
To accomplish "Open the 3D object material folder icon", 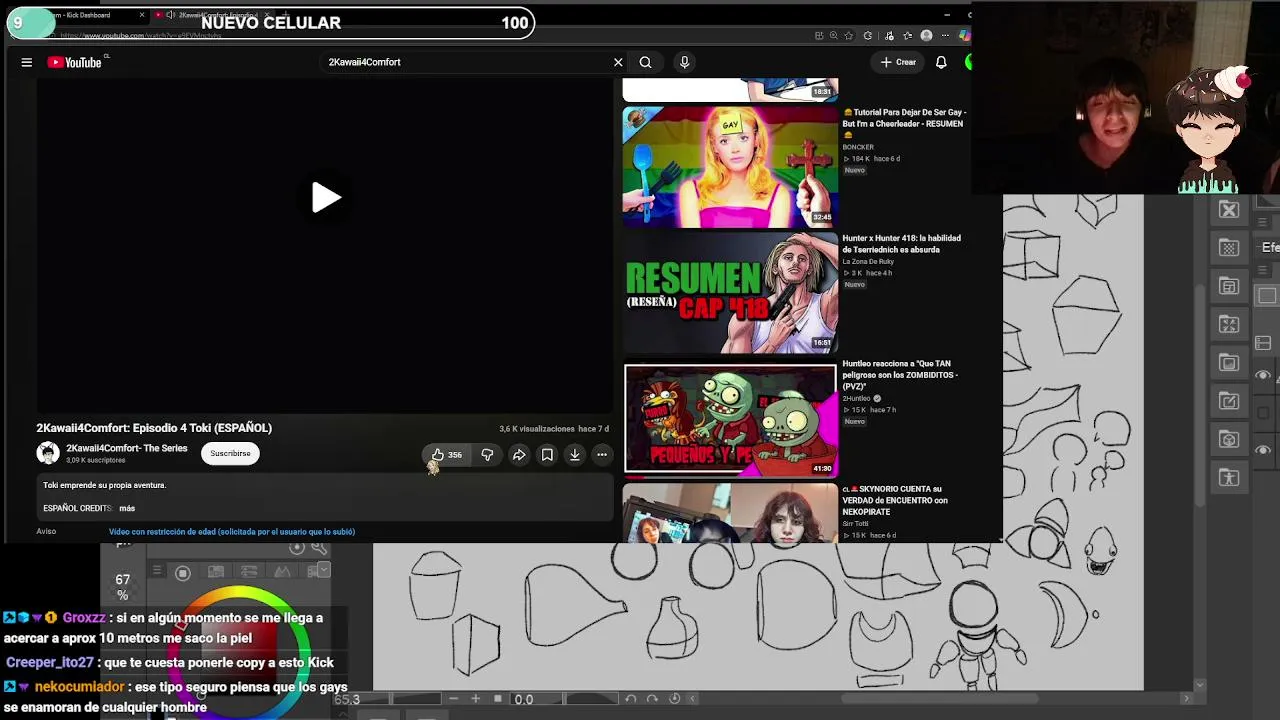I will click(x=1229, y=439).
